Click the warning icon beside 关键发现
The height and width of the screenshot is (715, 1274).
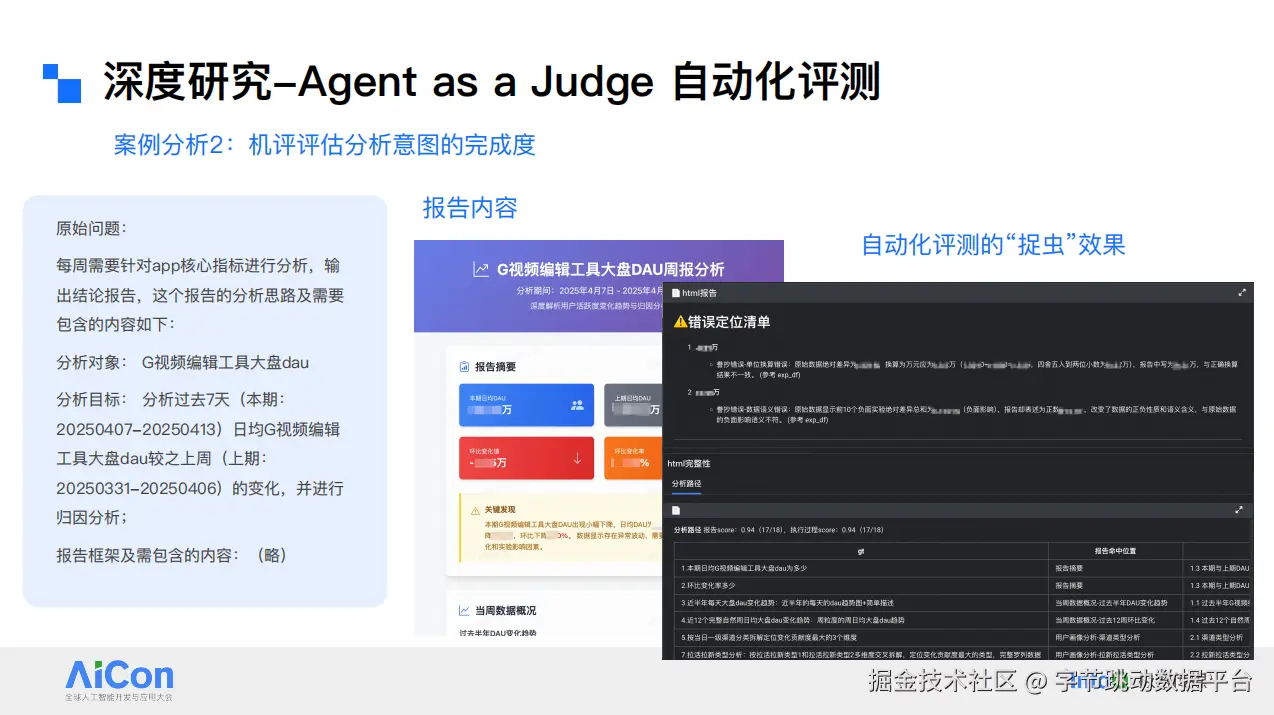pos(475,510)
